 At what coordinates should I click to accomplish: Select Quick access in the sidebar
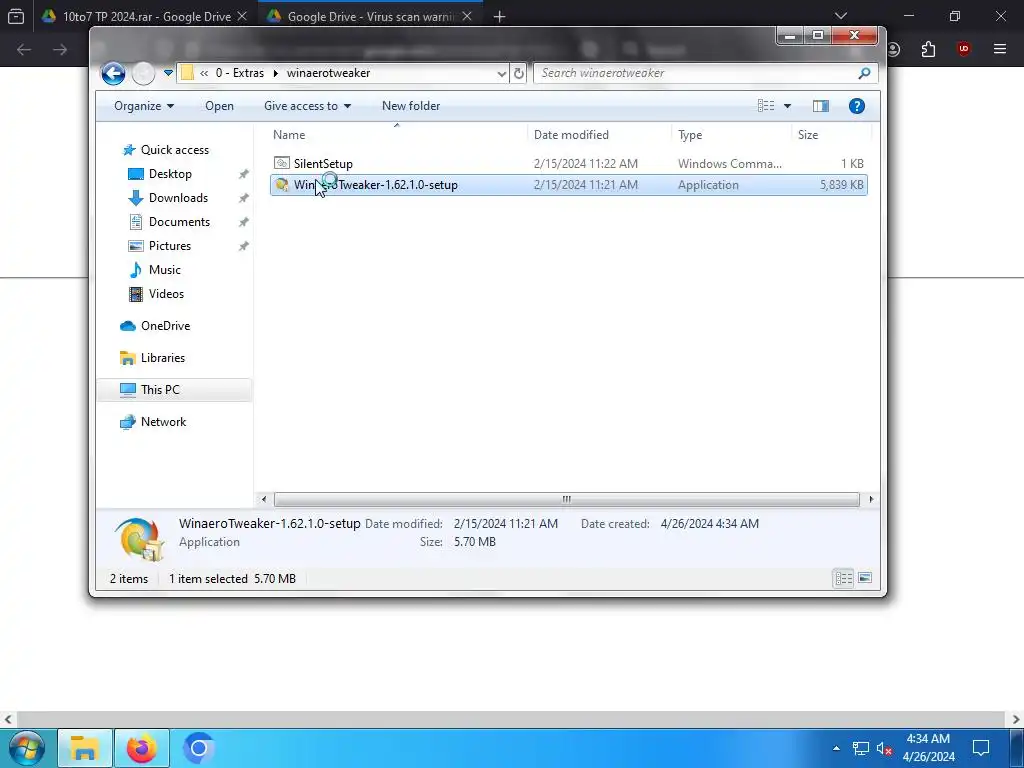click(167, 150)
